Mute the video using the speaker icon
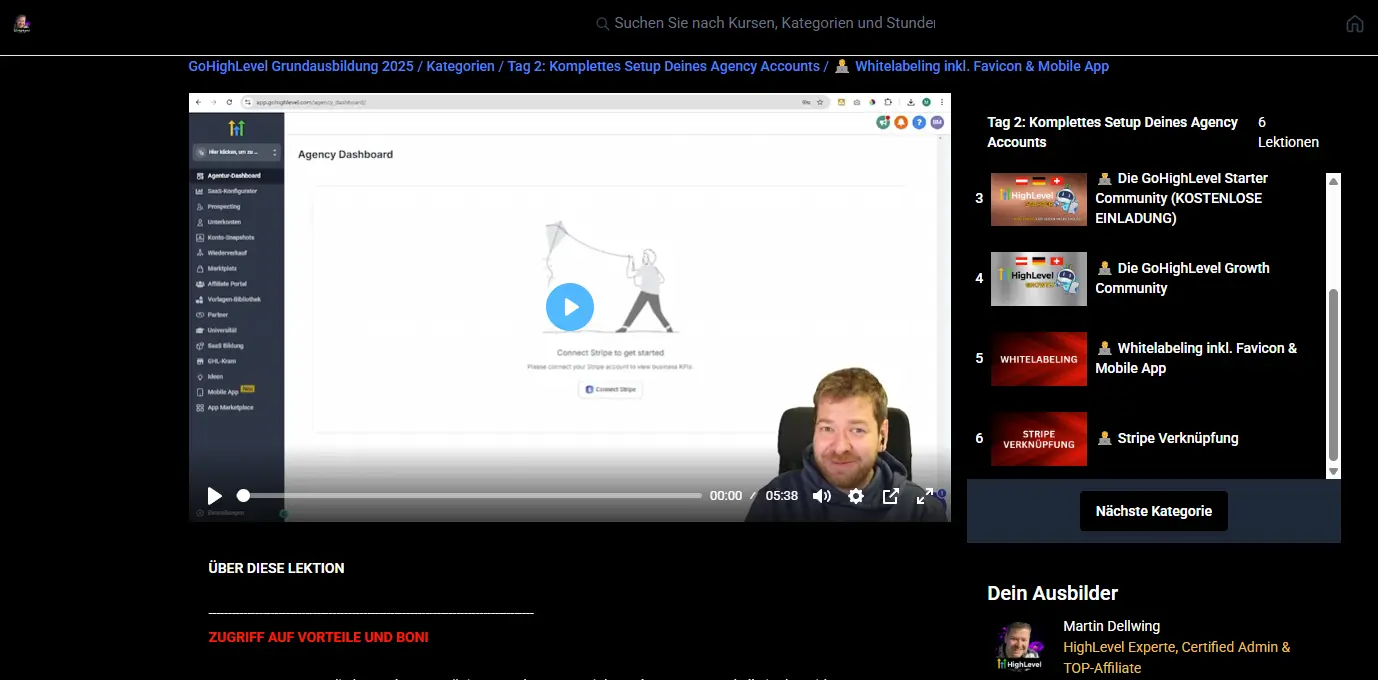Screen dimensions: 1378x680 coord(822,496)
